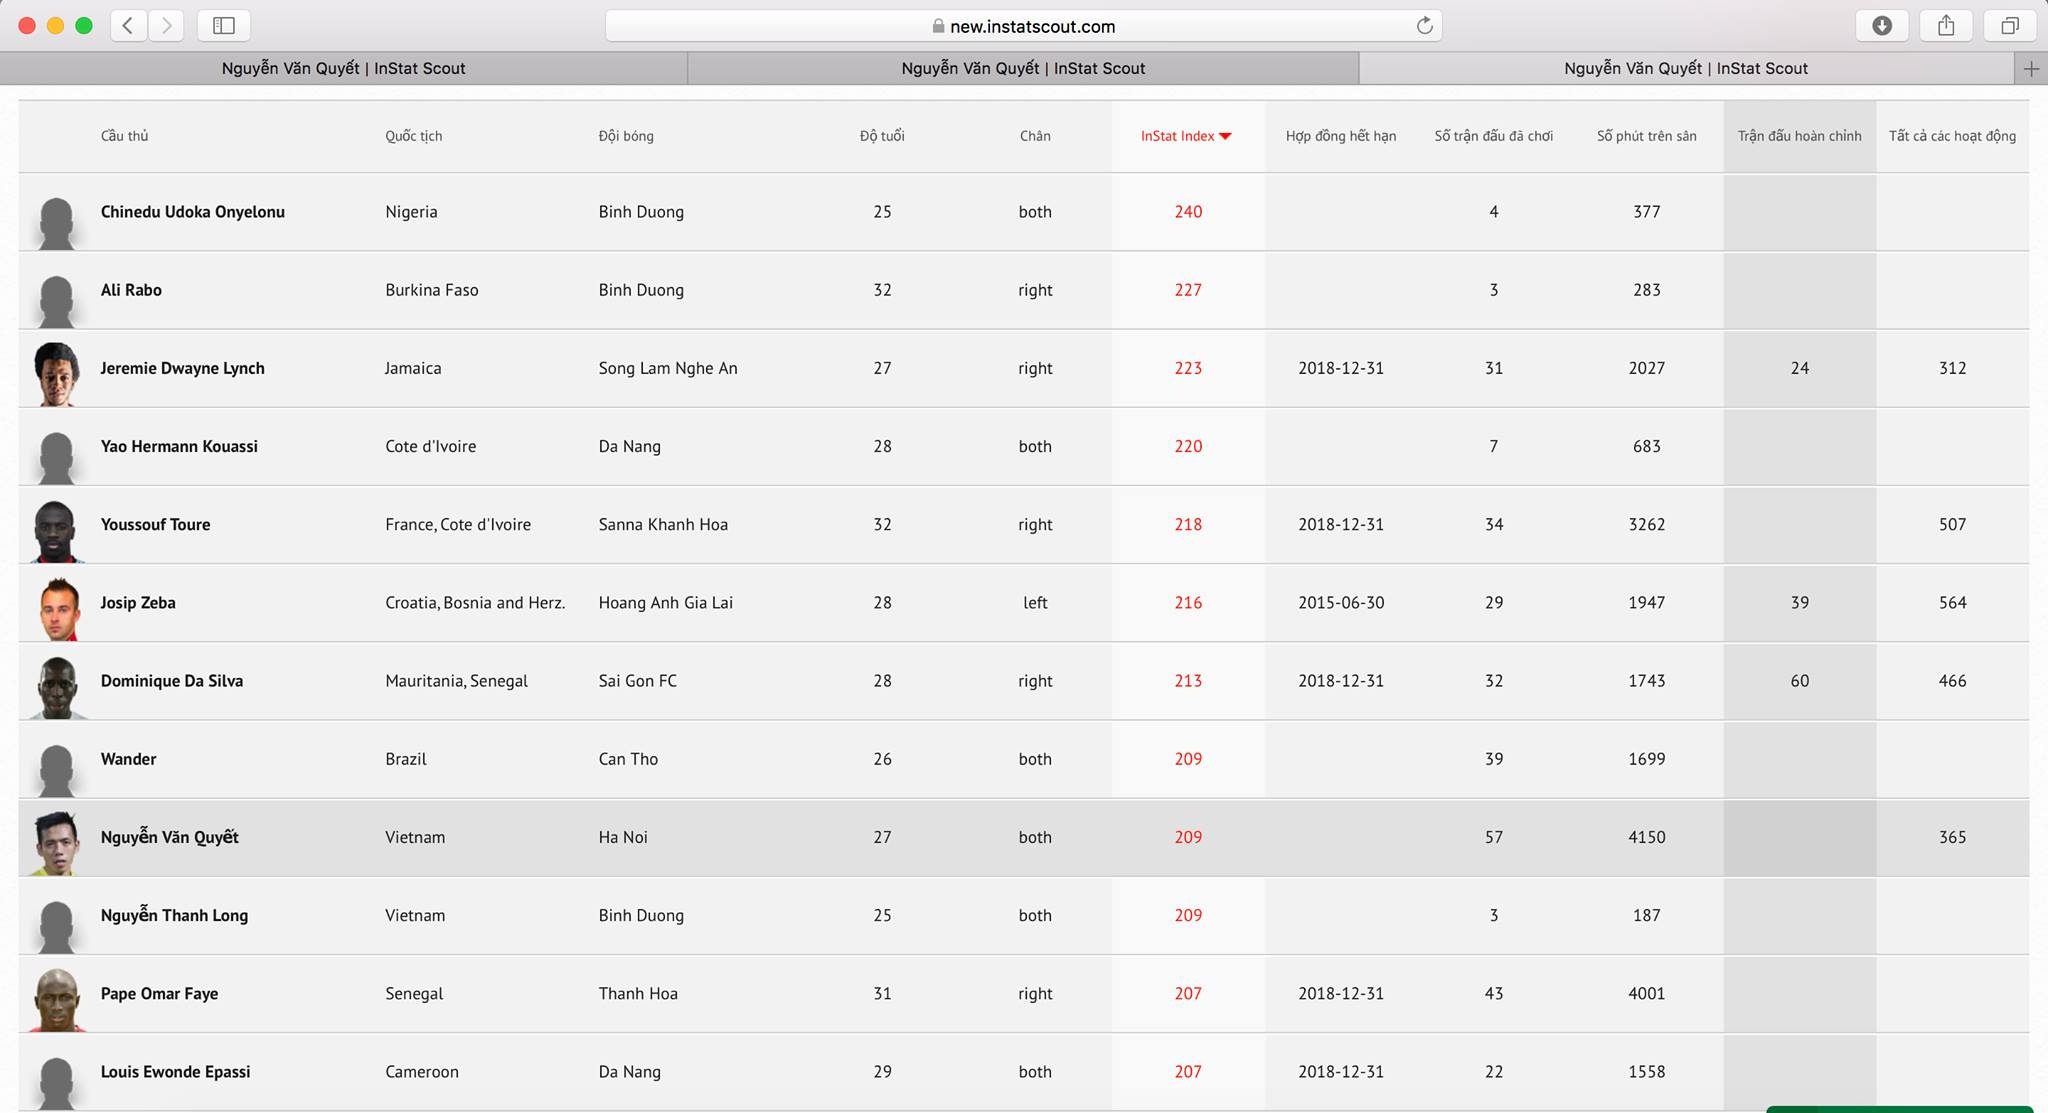Open player Youssouf Toure
Viewport: 2048px width, 1113px height.
pyautogui.click(x=155, y=524)
